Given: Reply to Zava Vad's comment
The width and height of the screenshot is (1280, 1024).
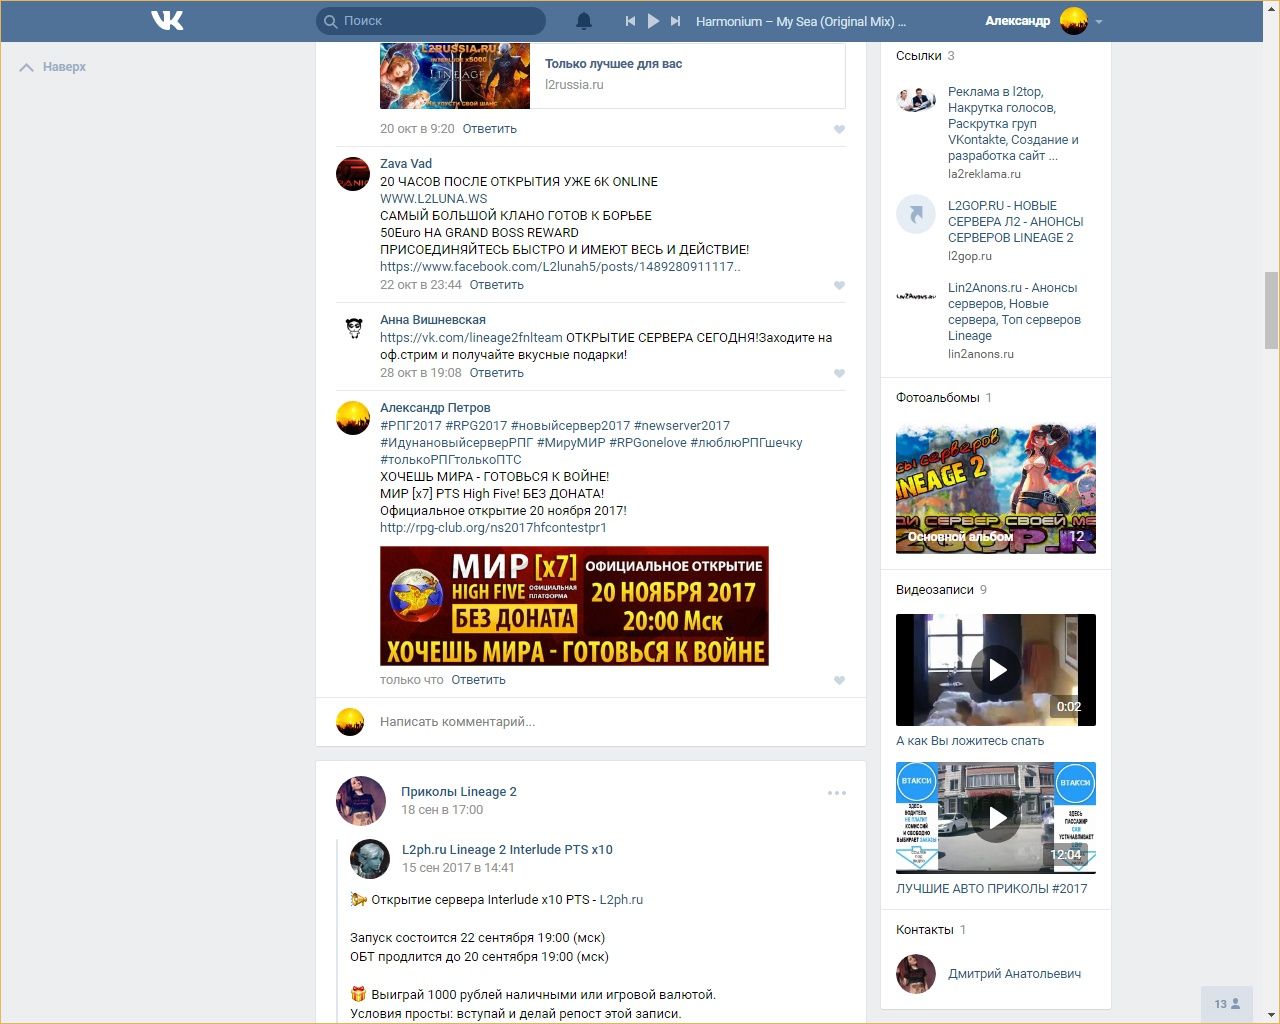Looking at the screenshot, I should (x=496, y=285).
